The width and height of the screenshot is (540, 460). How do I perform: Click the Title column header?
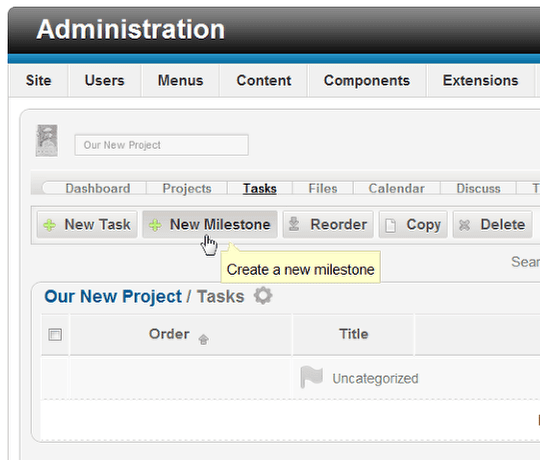click(x=354, y=334)
